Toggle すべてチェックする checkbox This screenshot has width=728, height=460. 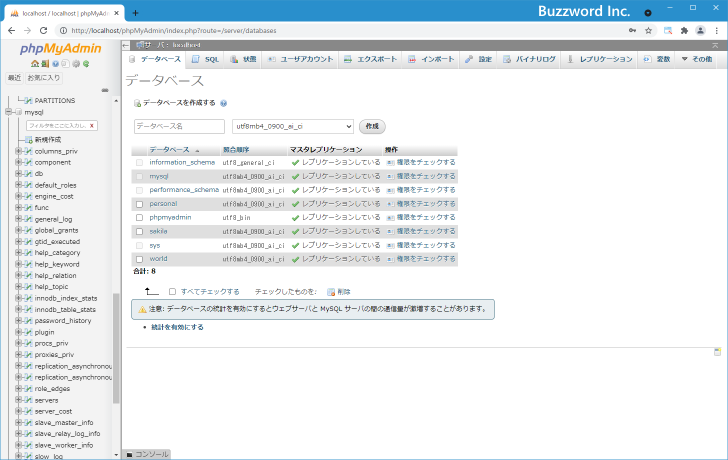(172, 292)
